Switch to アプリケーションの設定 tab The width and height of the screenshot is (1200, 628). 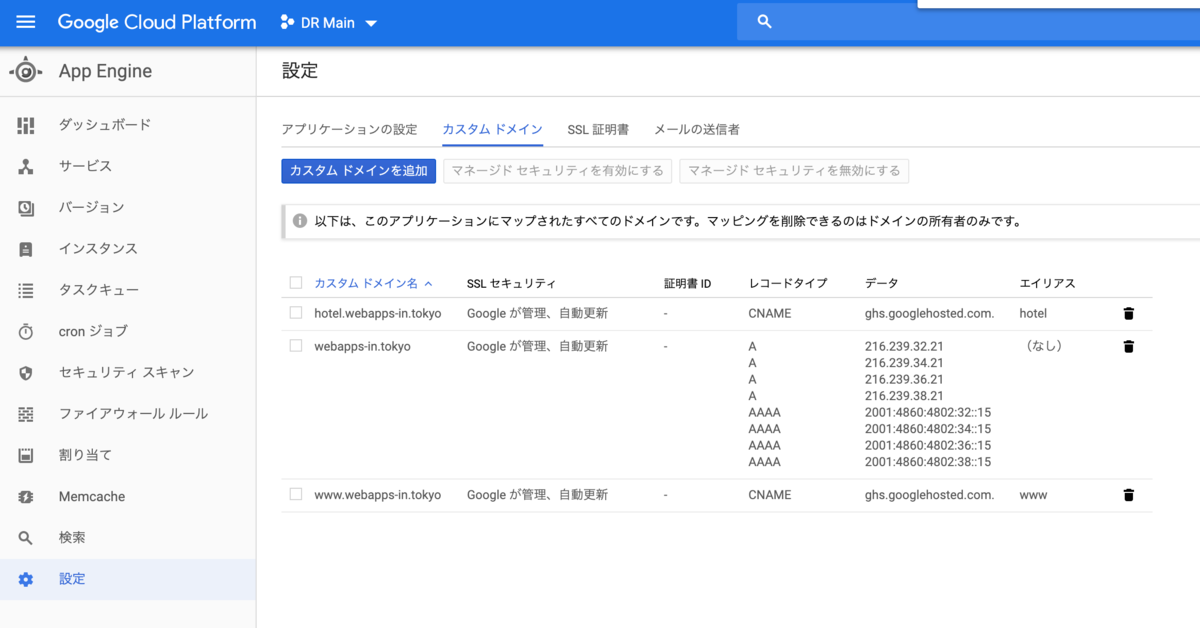click(x=349, y=129)
